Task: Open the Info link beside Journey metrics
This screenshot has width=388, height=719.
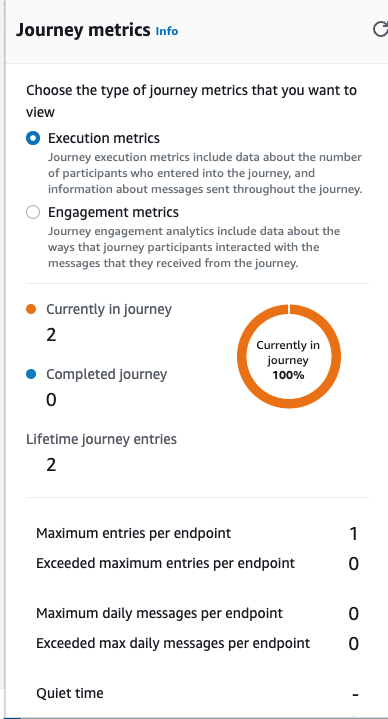Action: tap(167, 31)
